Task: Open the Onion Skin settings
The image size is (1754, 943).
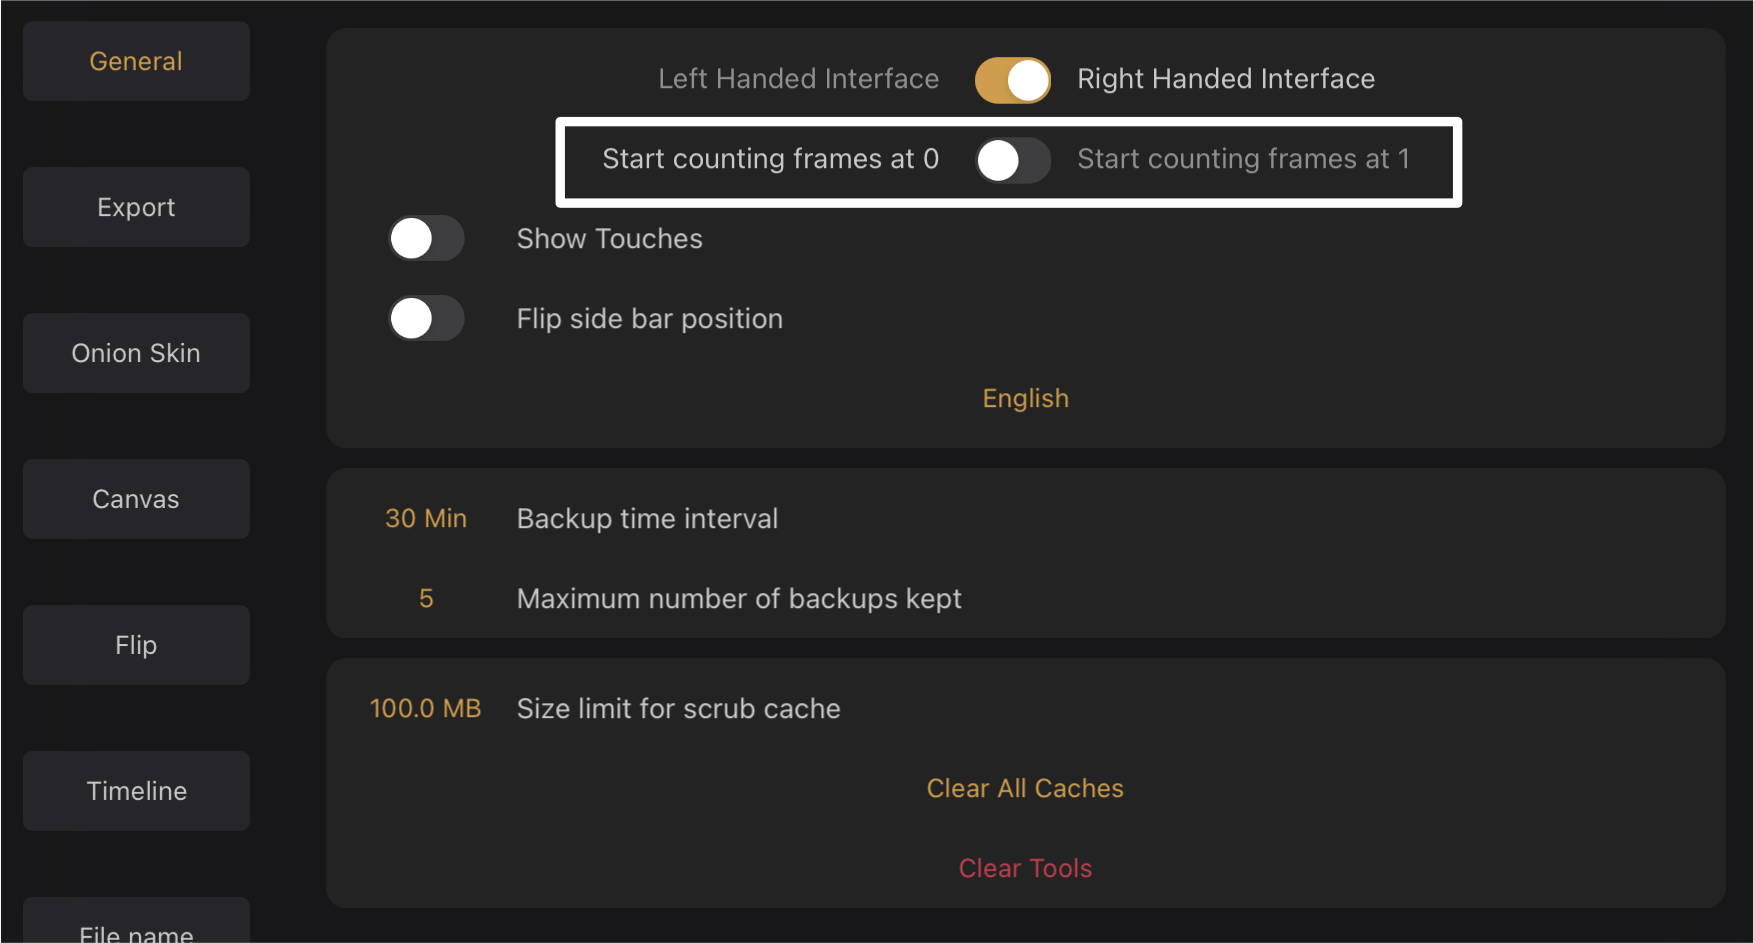Action: point(136,353)
